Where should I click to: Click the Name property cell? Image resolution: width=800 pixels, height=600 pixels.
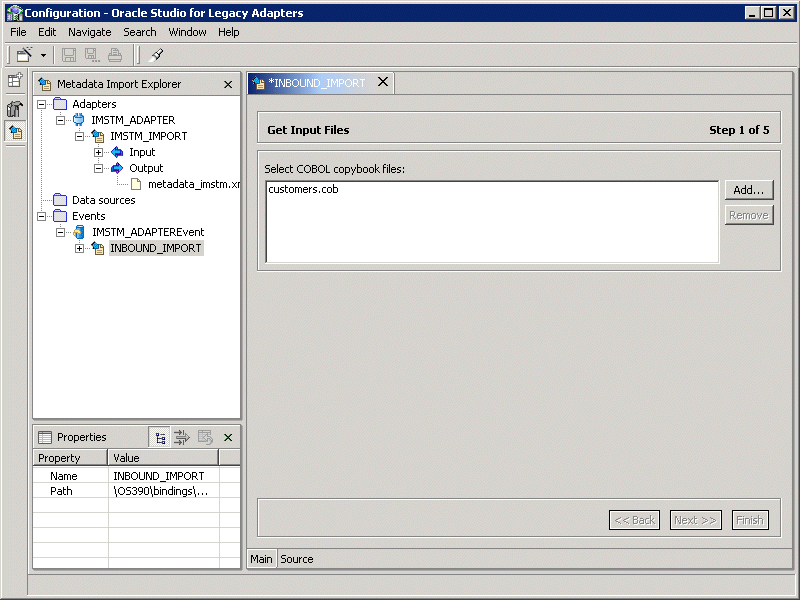pos(70,476)
